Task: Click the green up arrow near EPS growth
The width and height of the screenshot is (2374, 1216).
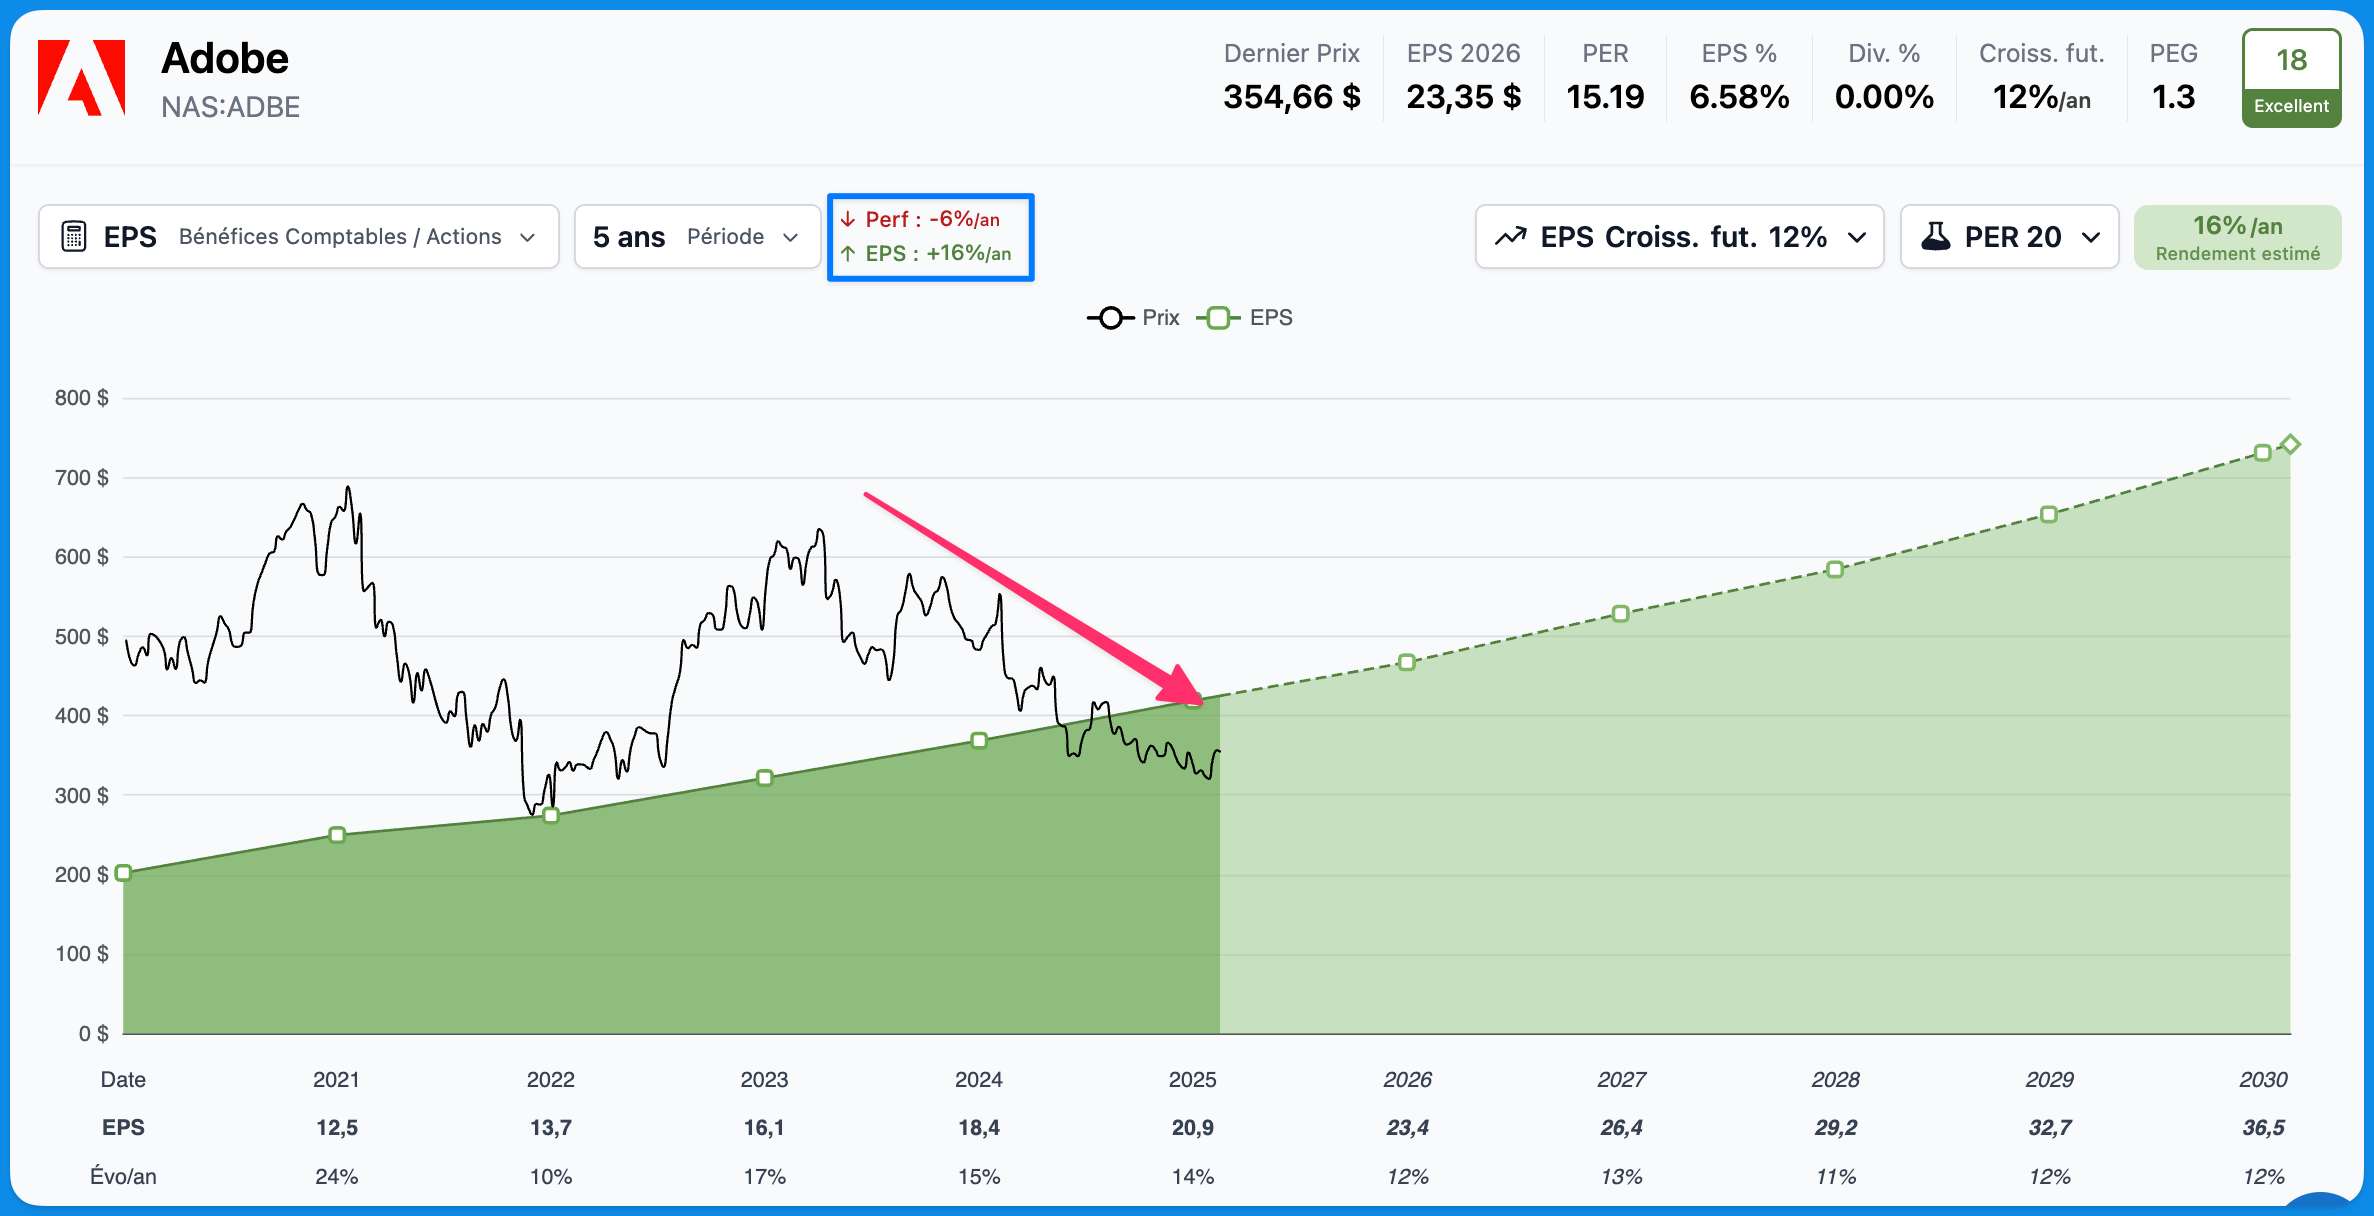Action: click(848, 253)
